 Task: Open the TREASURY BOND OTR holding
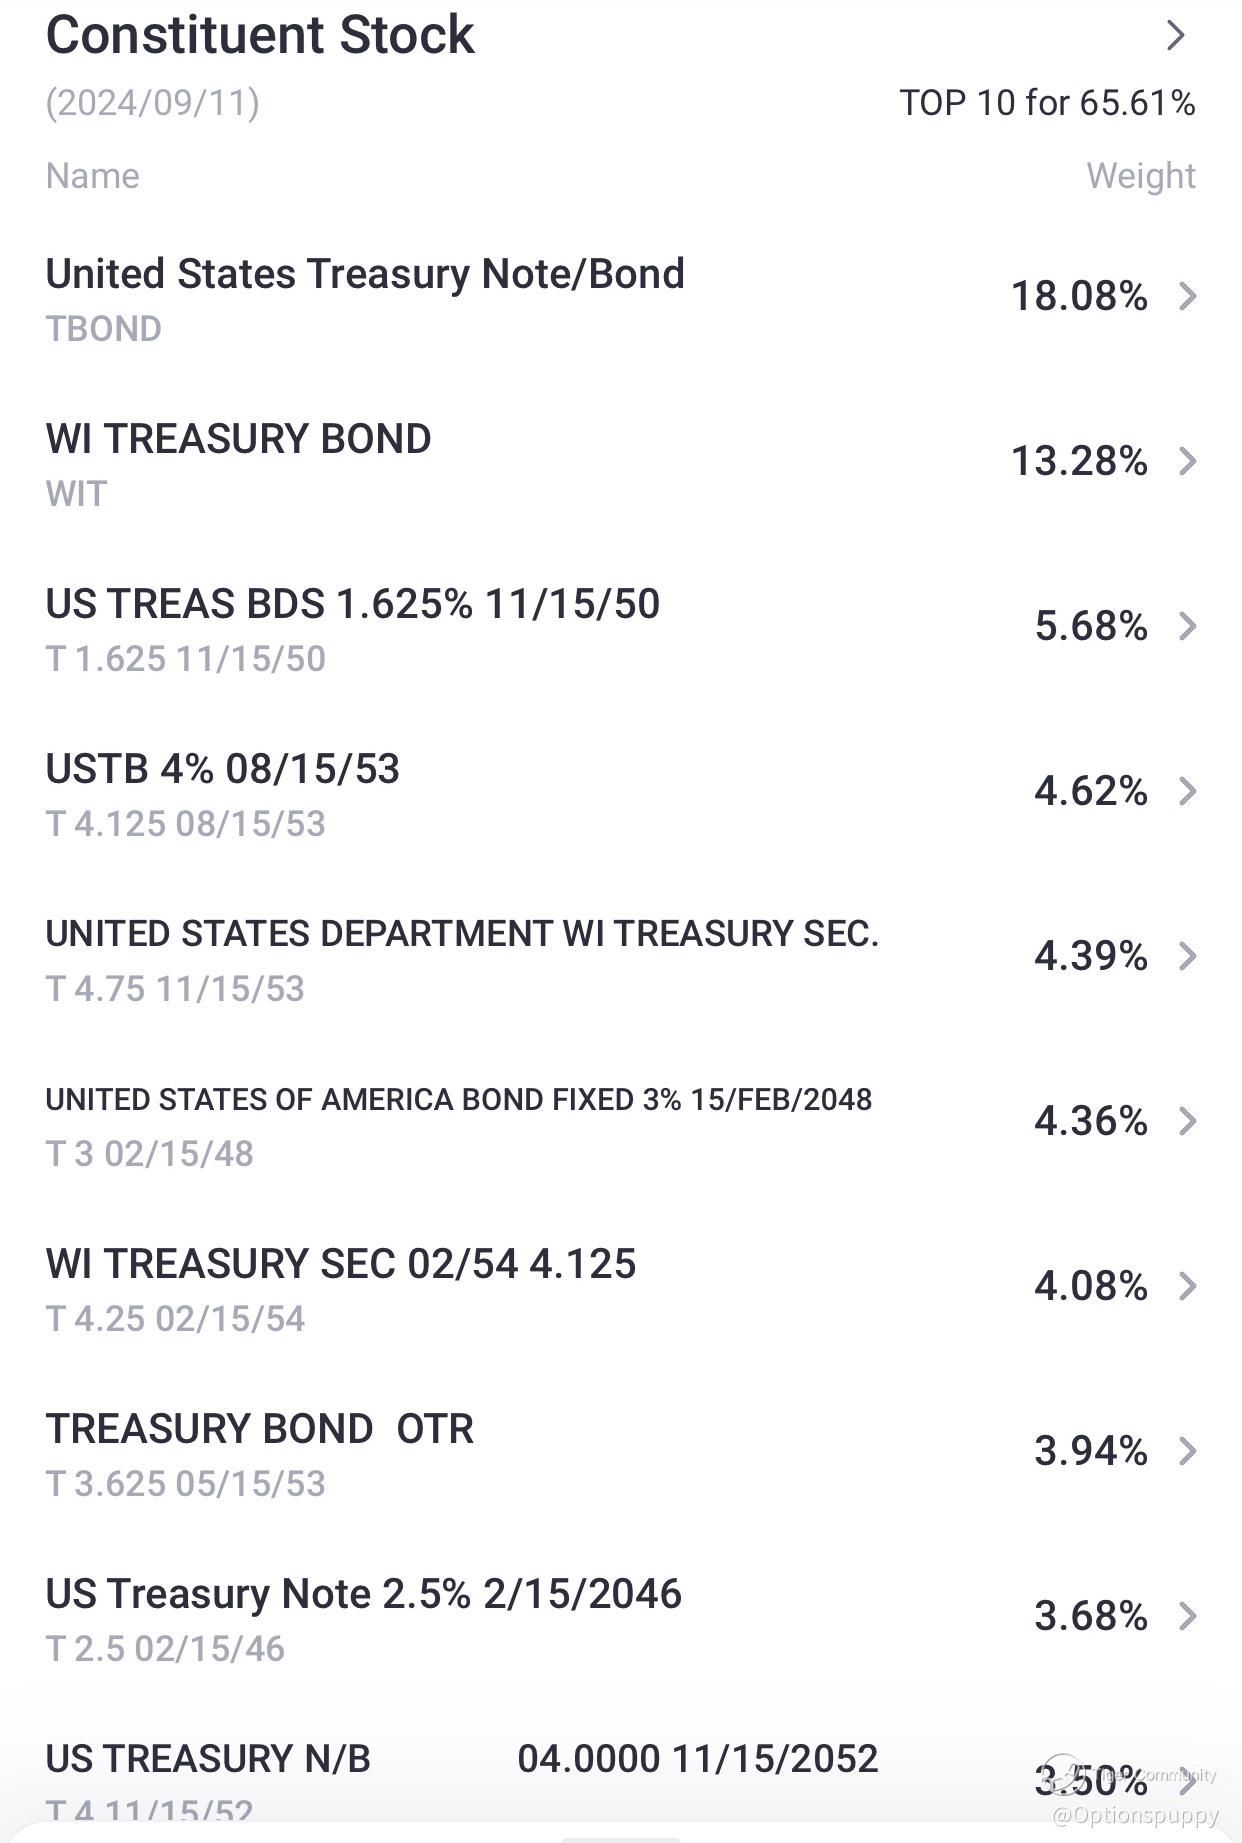pos(259,1430)
